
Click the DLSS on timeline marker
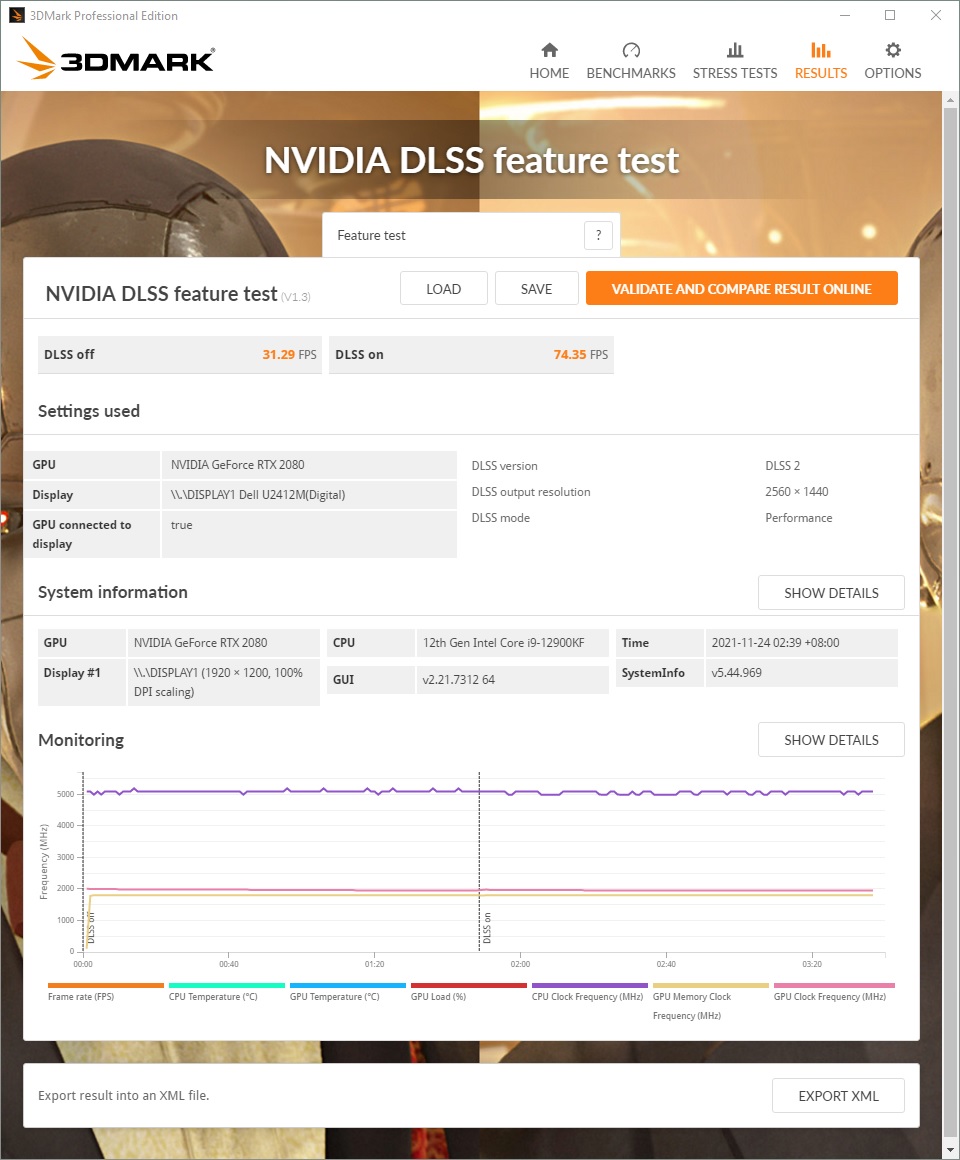[x=487, y=928]
